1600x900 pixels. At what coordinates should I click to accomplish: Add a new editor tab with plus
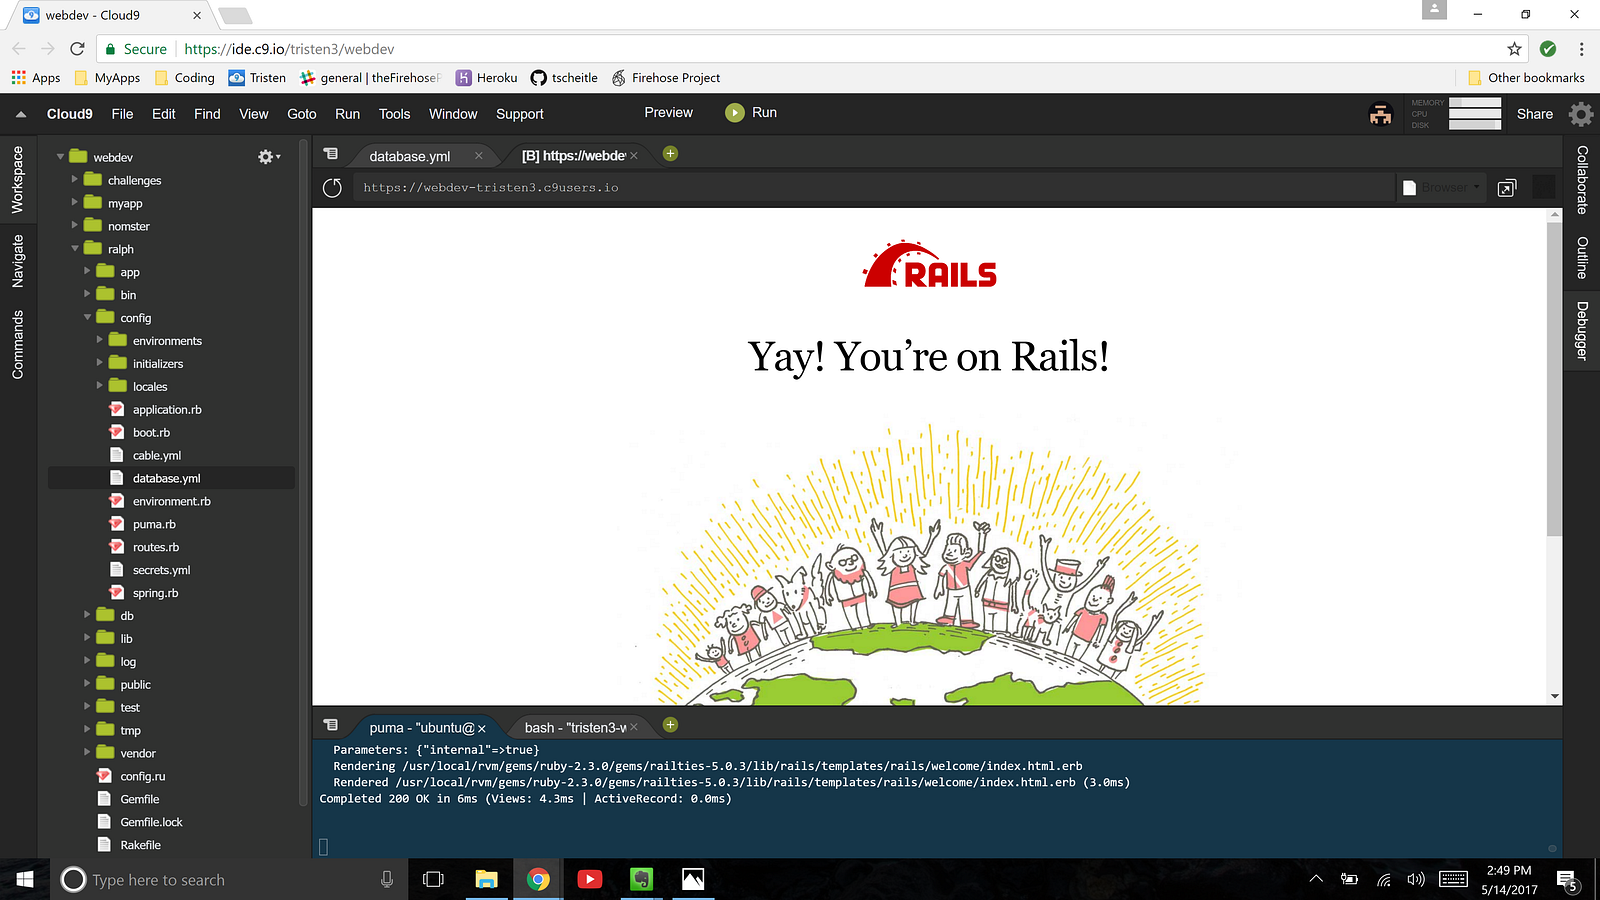[670, 154]
